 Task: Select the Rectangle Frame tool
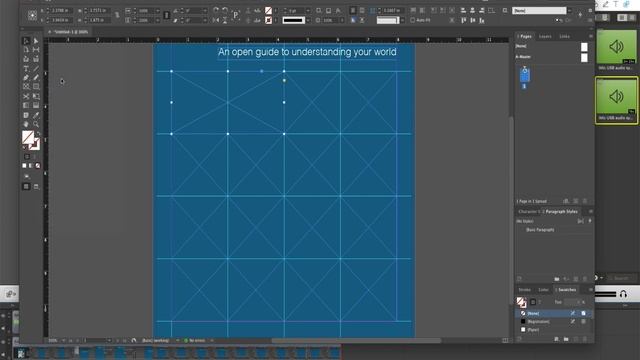click(26, 87)
